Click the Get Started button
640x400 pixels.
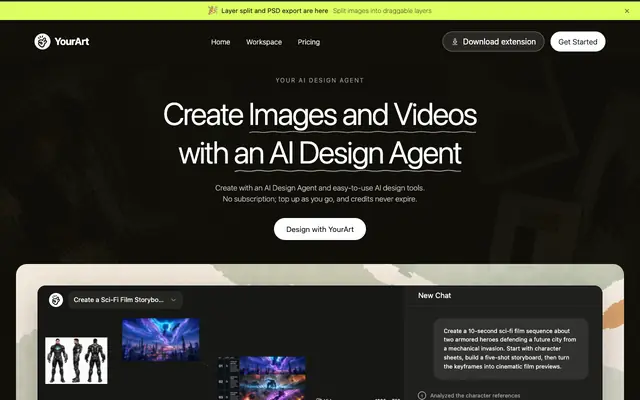[578, 42]
